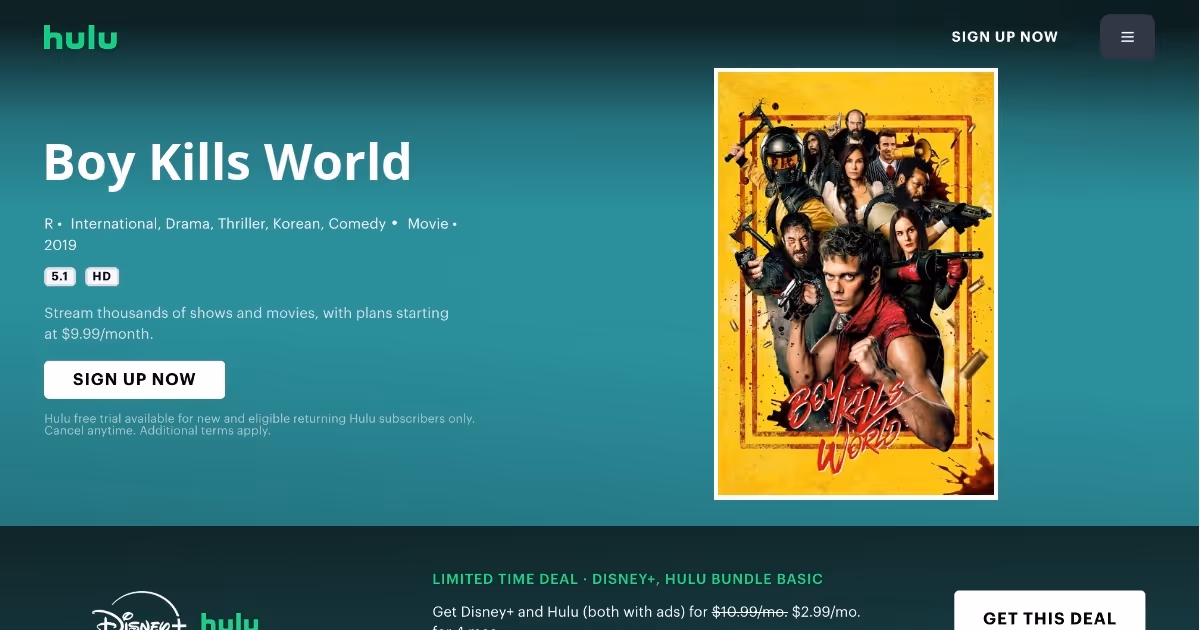Viewport: 1200px width, 630px height.
Task: Click the year 2019 text
Action: click(x=60, y=245)
